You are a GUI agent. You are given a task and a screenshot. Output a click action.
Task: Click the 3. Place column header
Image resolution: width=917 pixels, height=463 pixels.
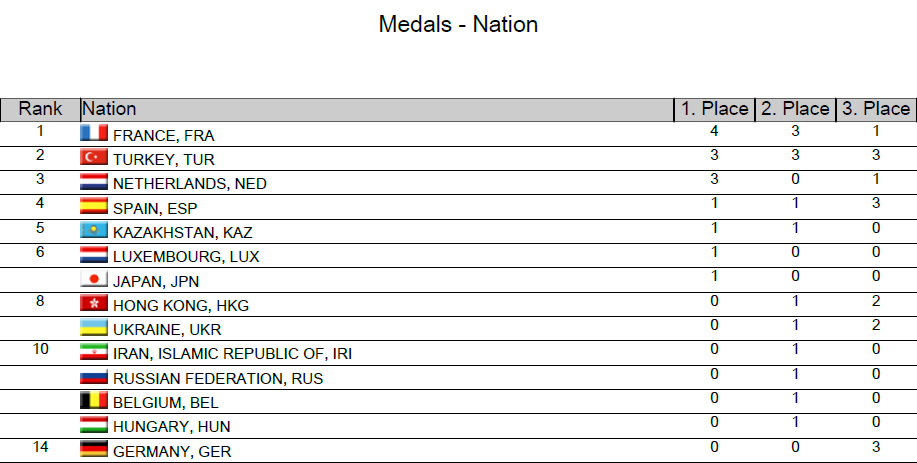[x=875, y=109]
